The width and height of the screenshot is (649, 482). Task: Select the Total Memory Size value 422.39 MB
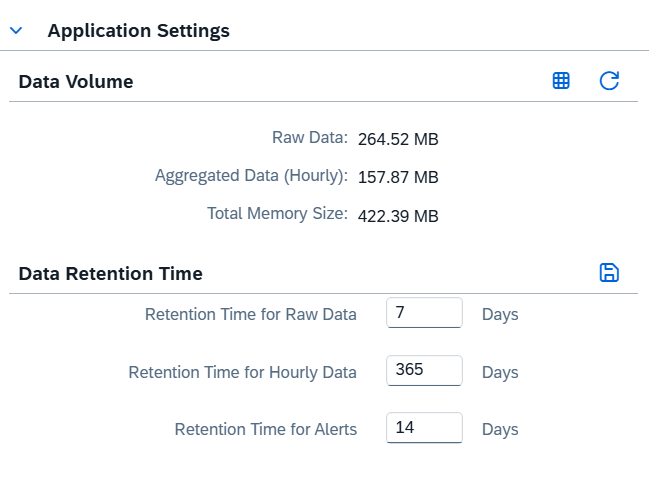[x=398, y=216]
